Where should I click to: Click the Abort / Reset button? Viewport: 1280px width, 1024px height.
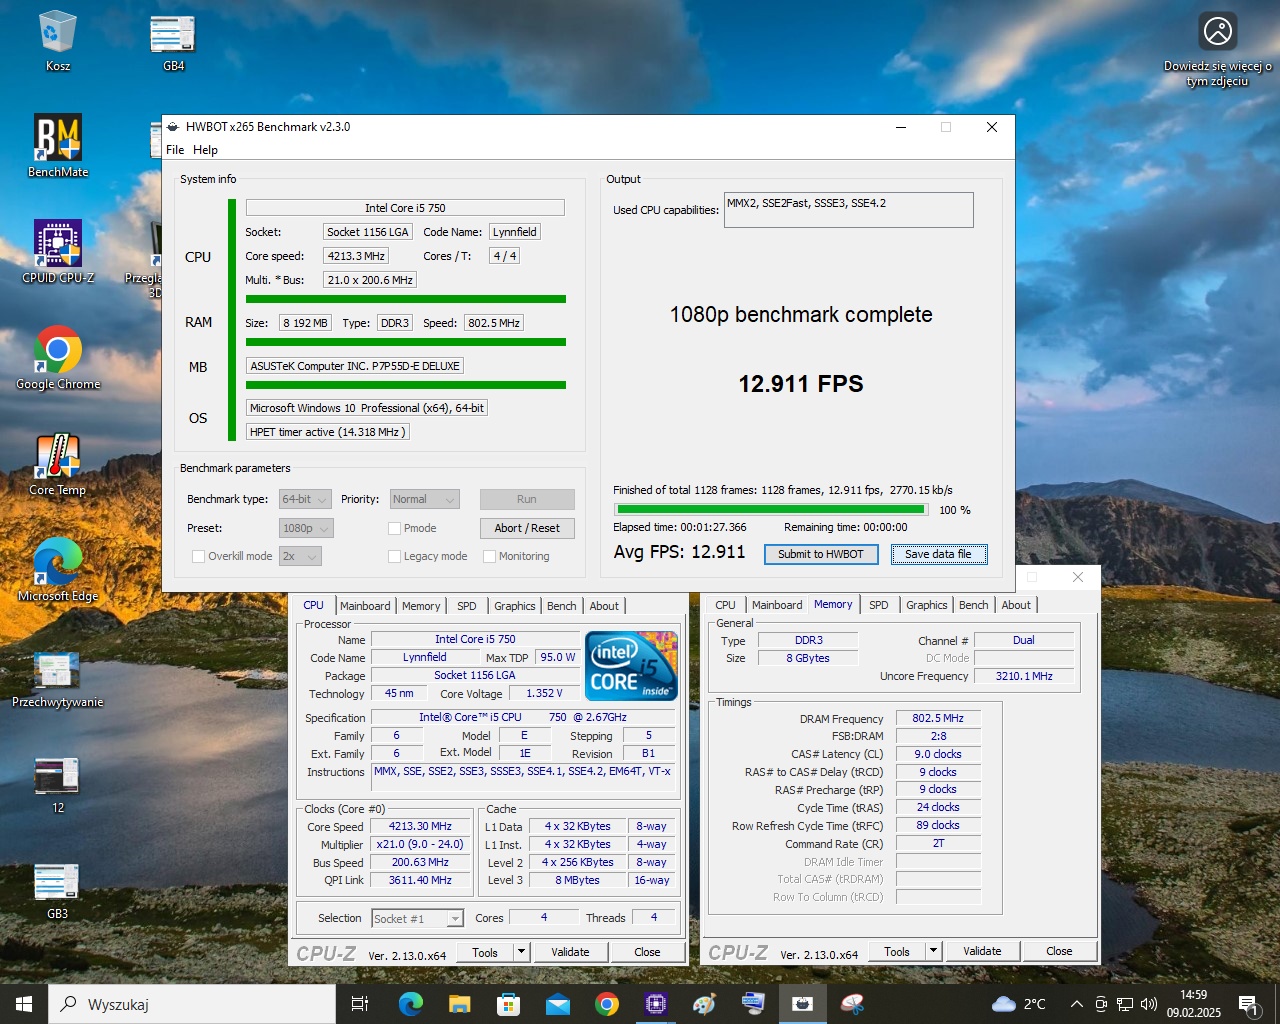pos(527,528)
